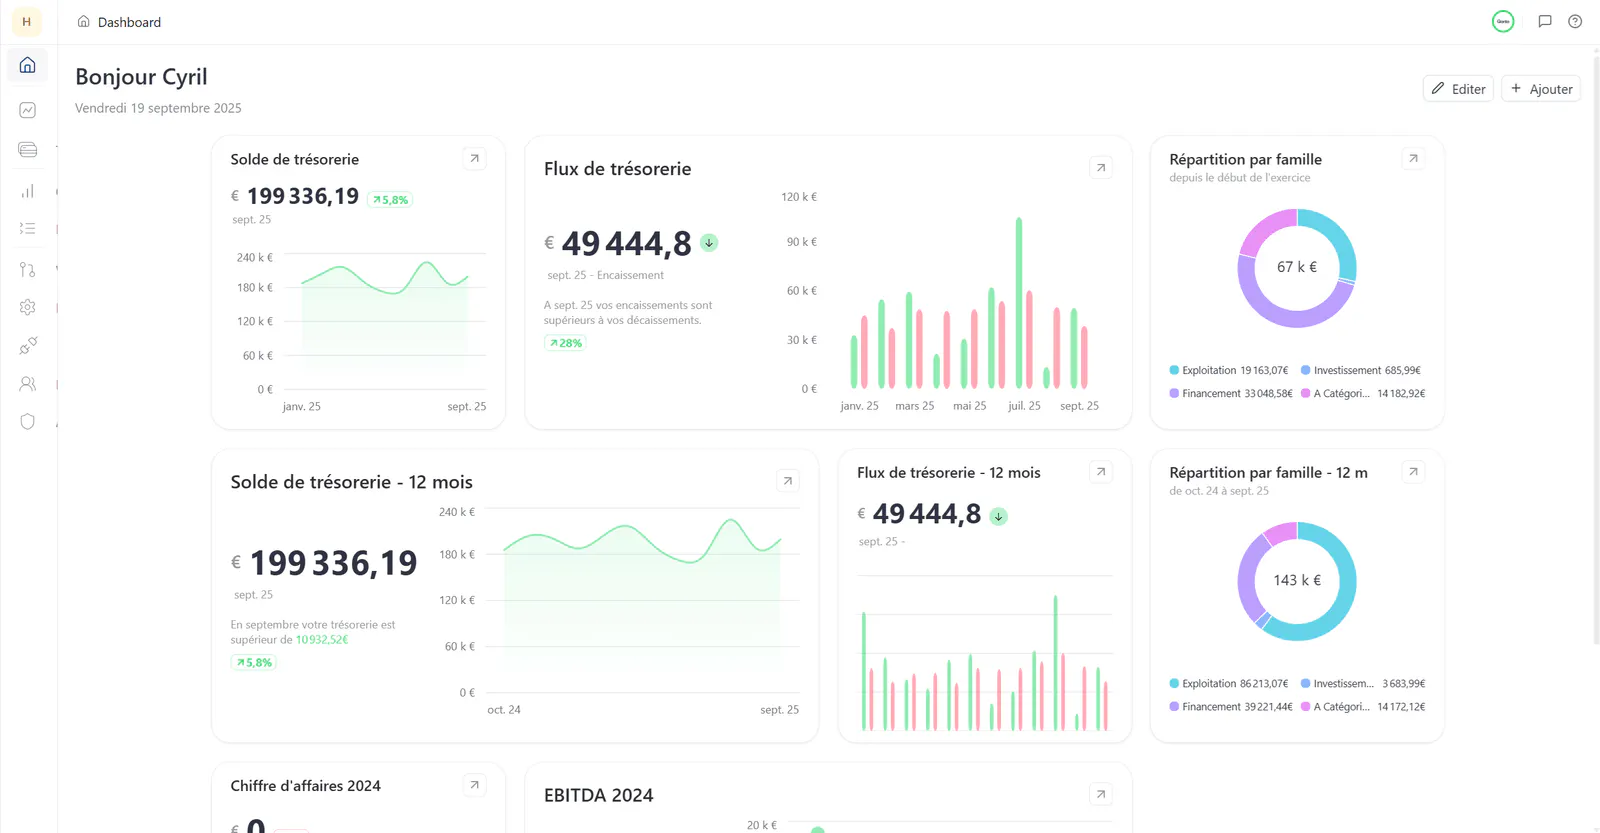Open the shield security sidebar icon
The width and height of the screenshot is (1600, 833).
(27, 422)
